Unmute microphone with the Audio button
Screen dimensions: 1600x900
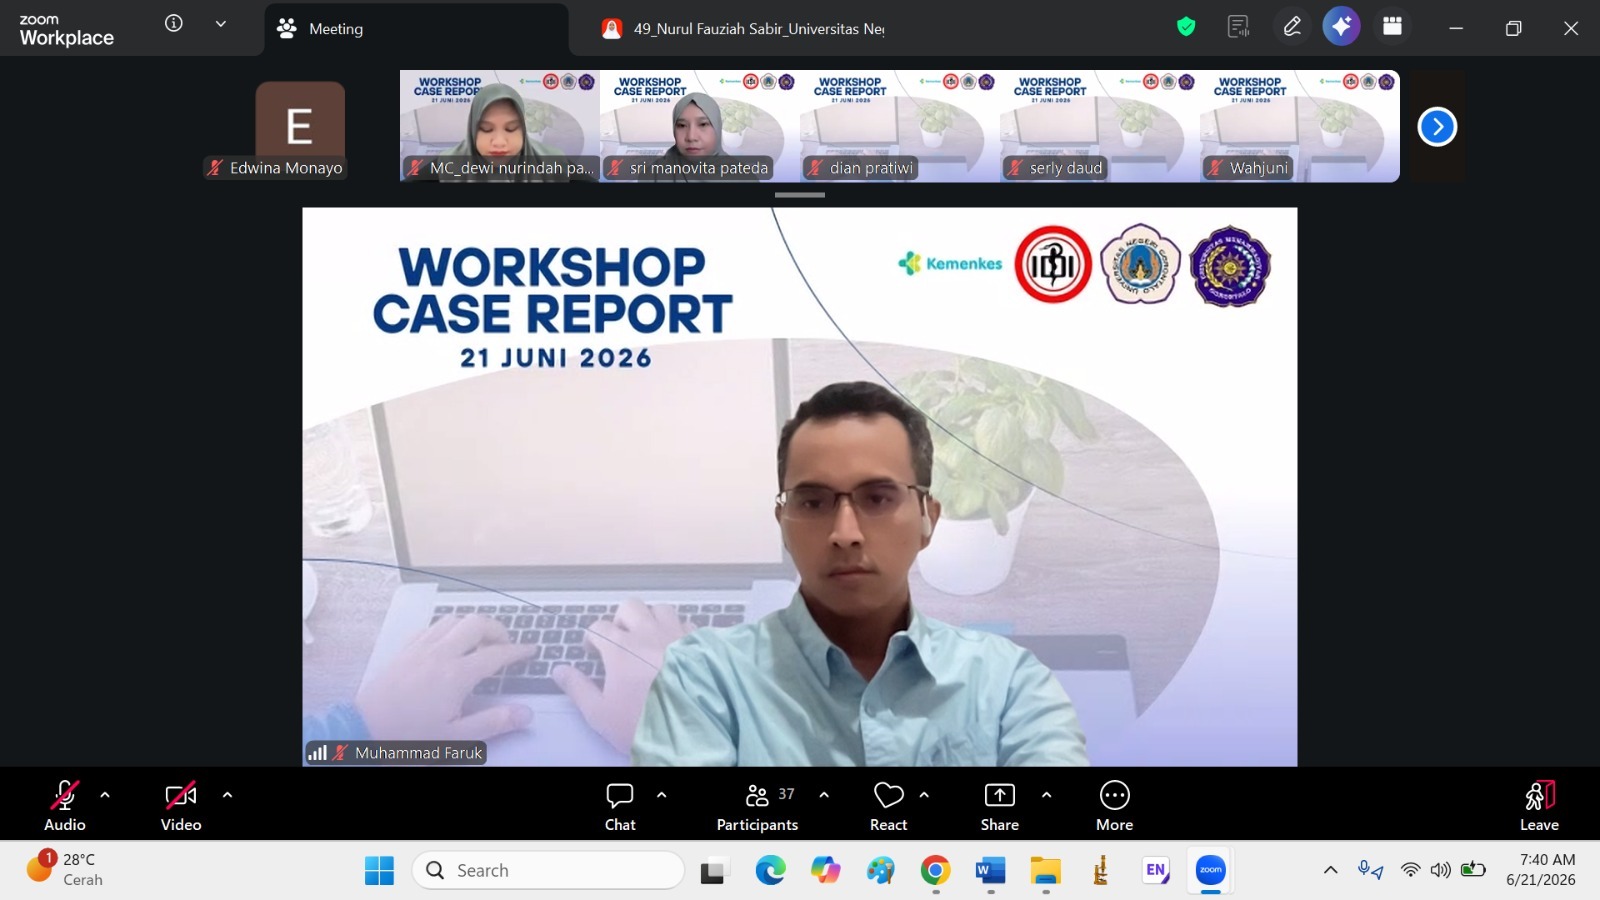tap(64, 805)
